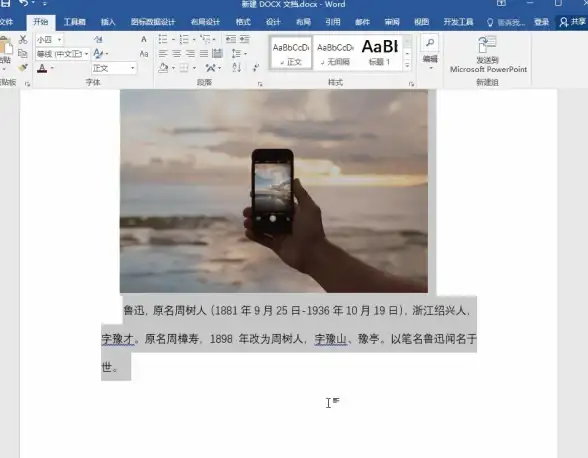Click the Save icon in title bar
The image size is (588, 458).
pyautogui.click(x=5, y=3)
